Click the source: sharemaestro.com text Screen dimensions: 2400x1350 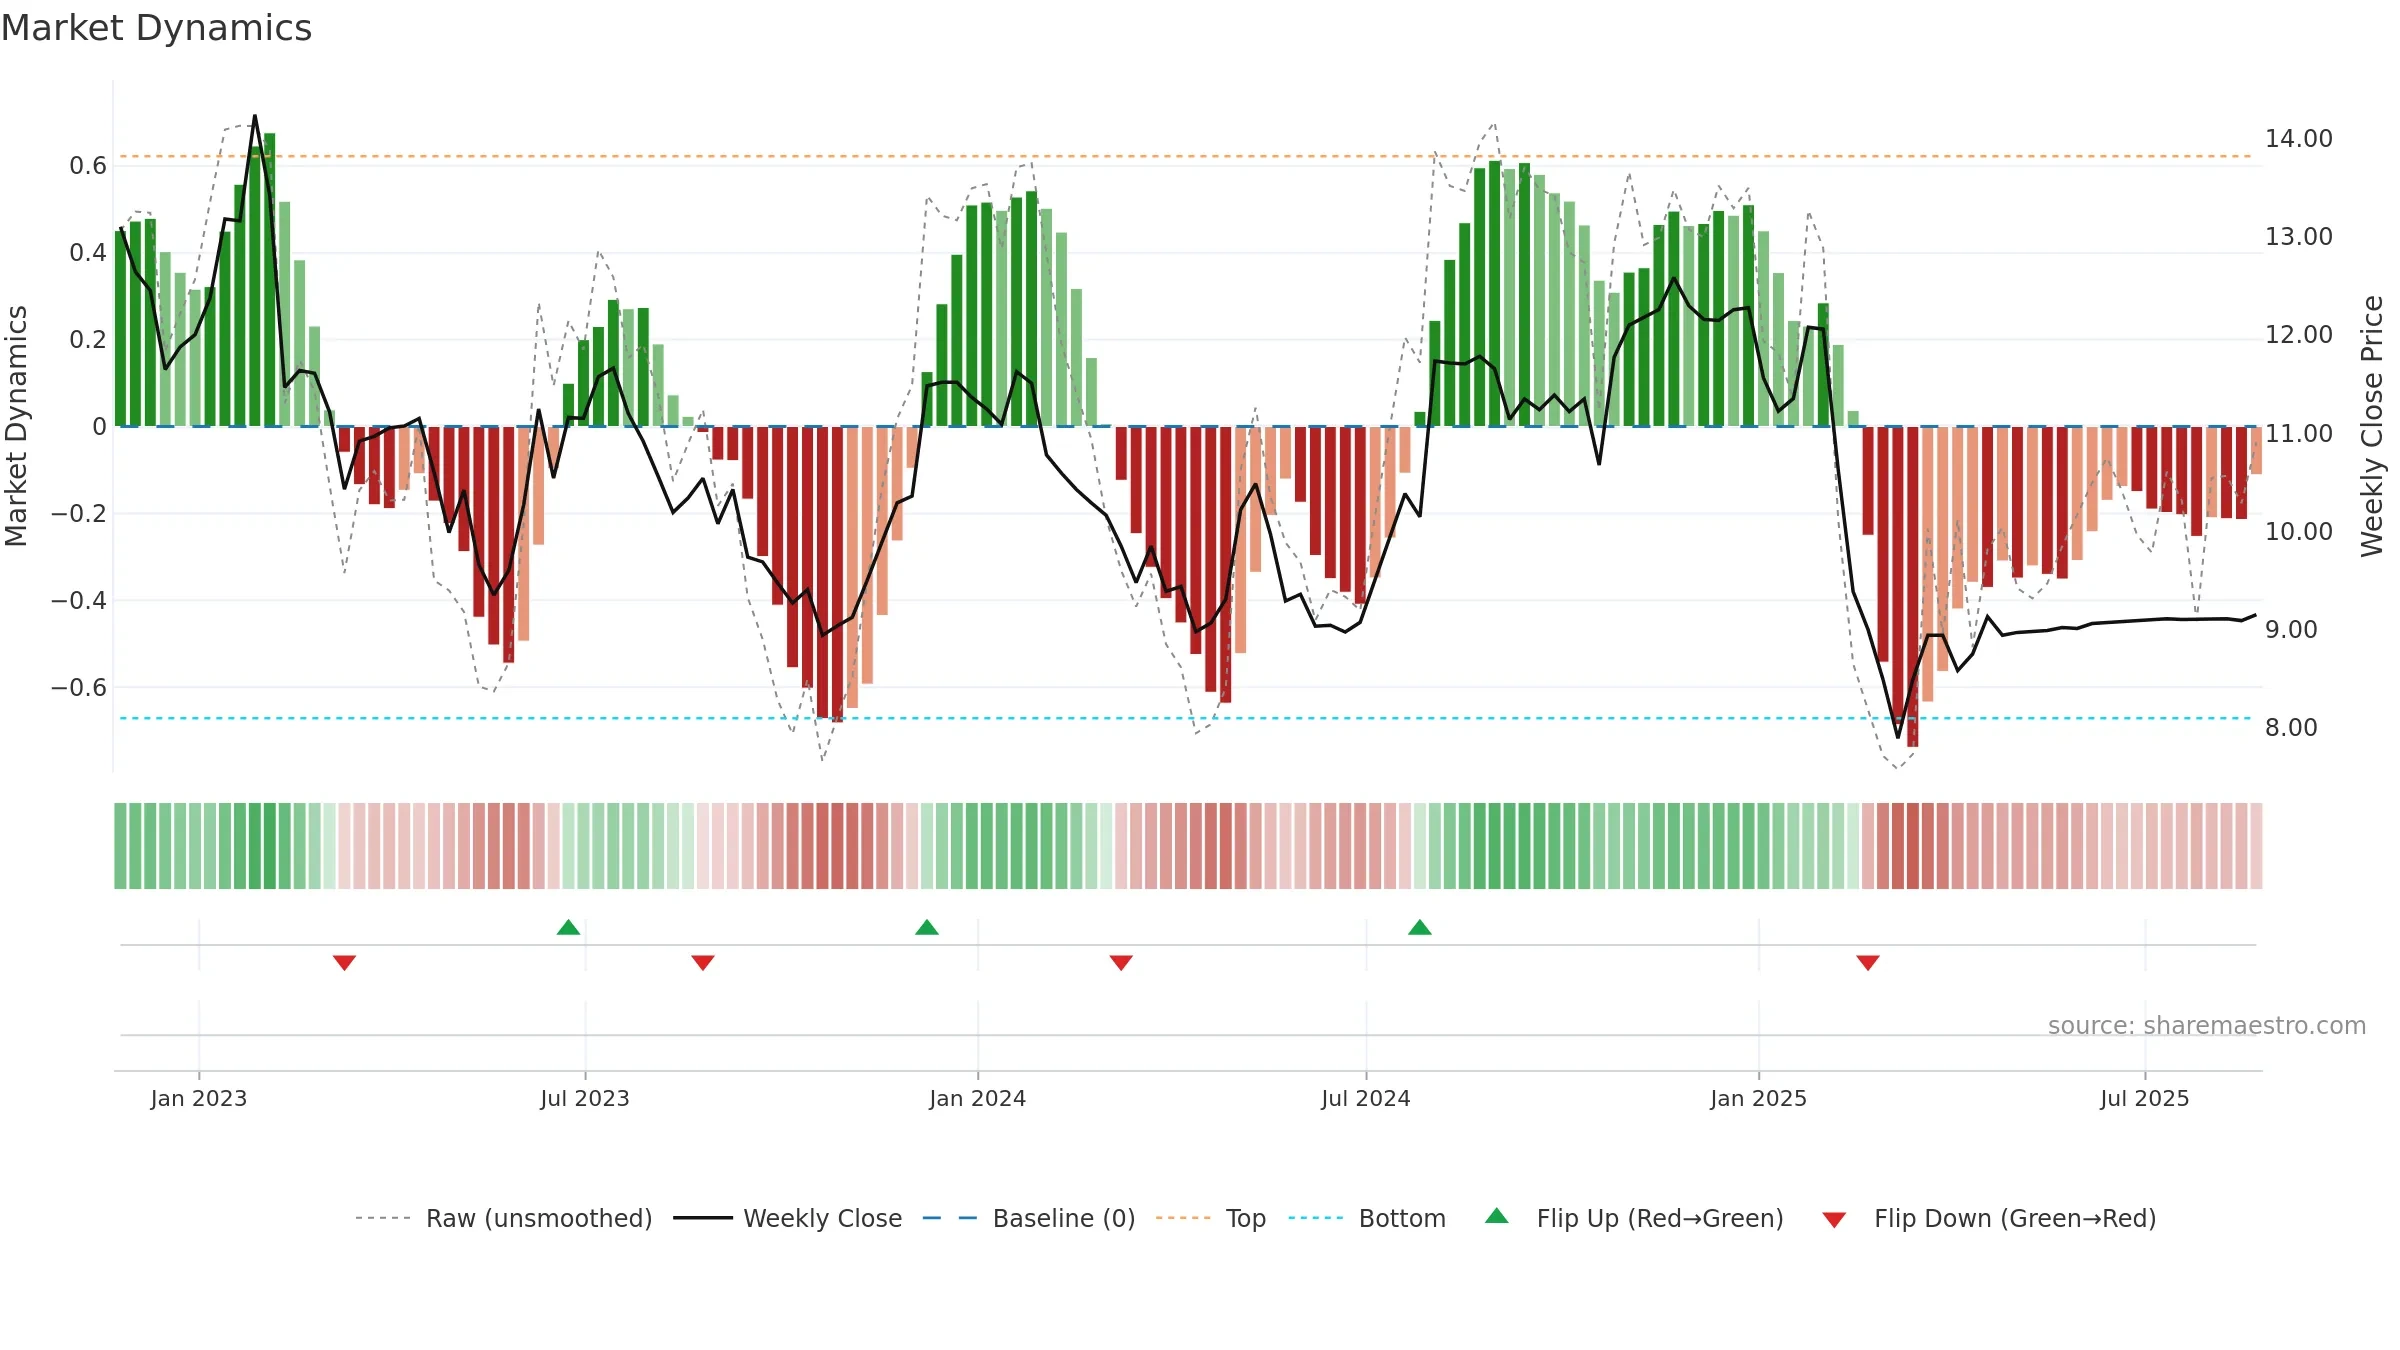point(2207,1025)
